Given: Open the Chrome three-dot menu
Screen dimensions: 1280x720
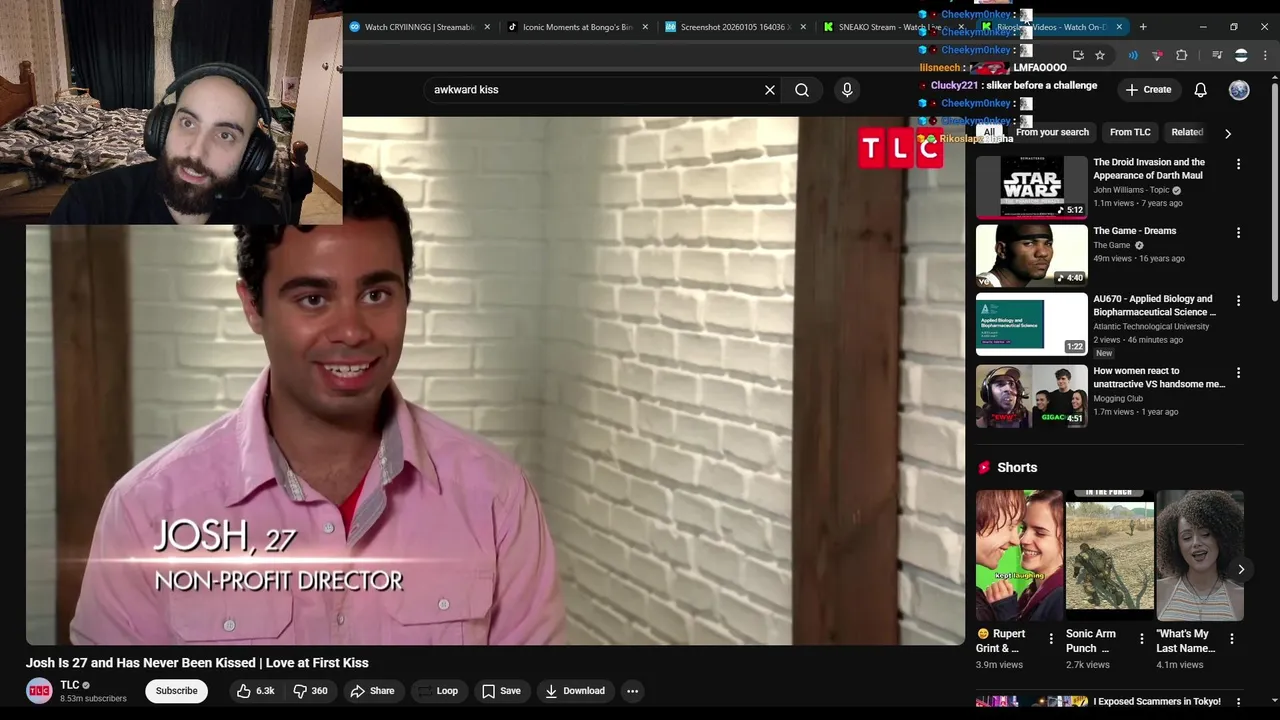Looking at the screenshot, I should tap(1266, 55).
